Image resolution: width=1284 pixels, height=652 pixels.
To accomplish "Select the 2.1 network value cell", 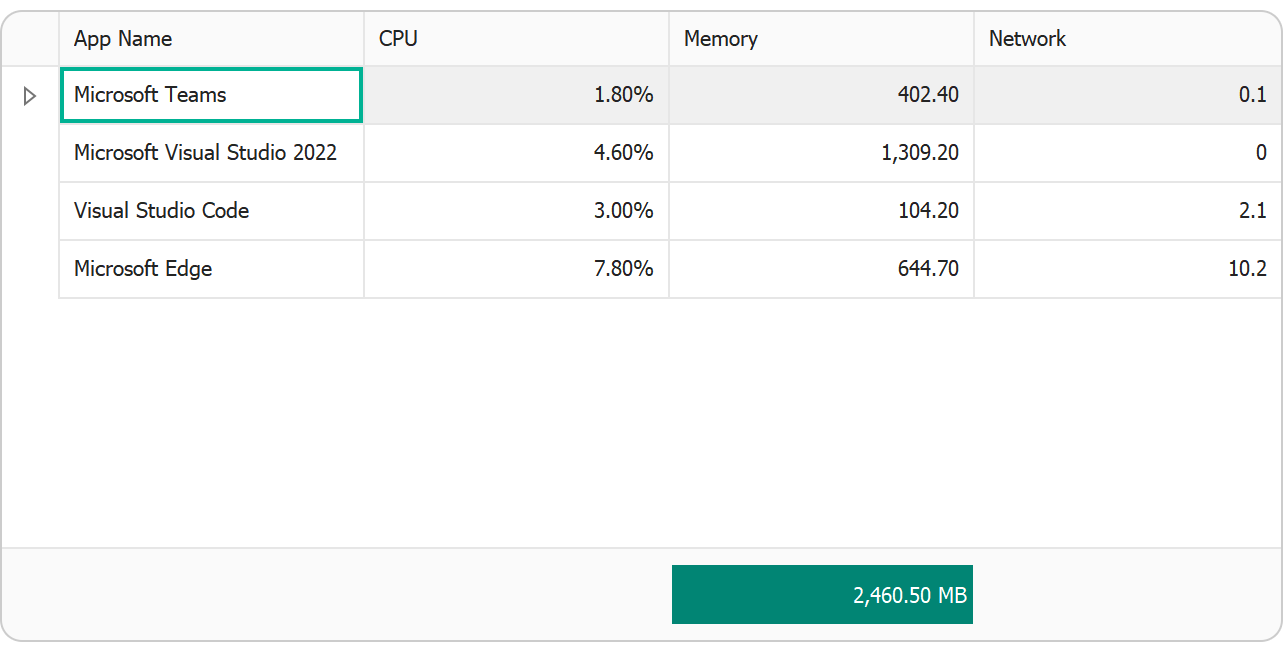I will click(x=1126, y=211).
